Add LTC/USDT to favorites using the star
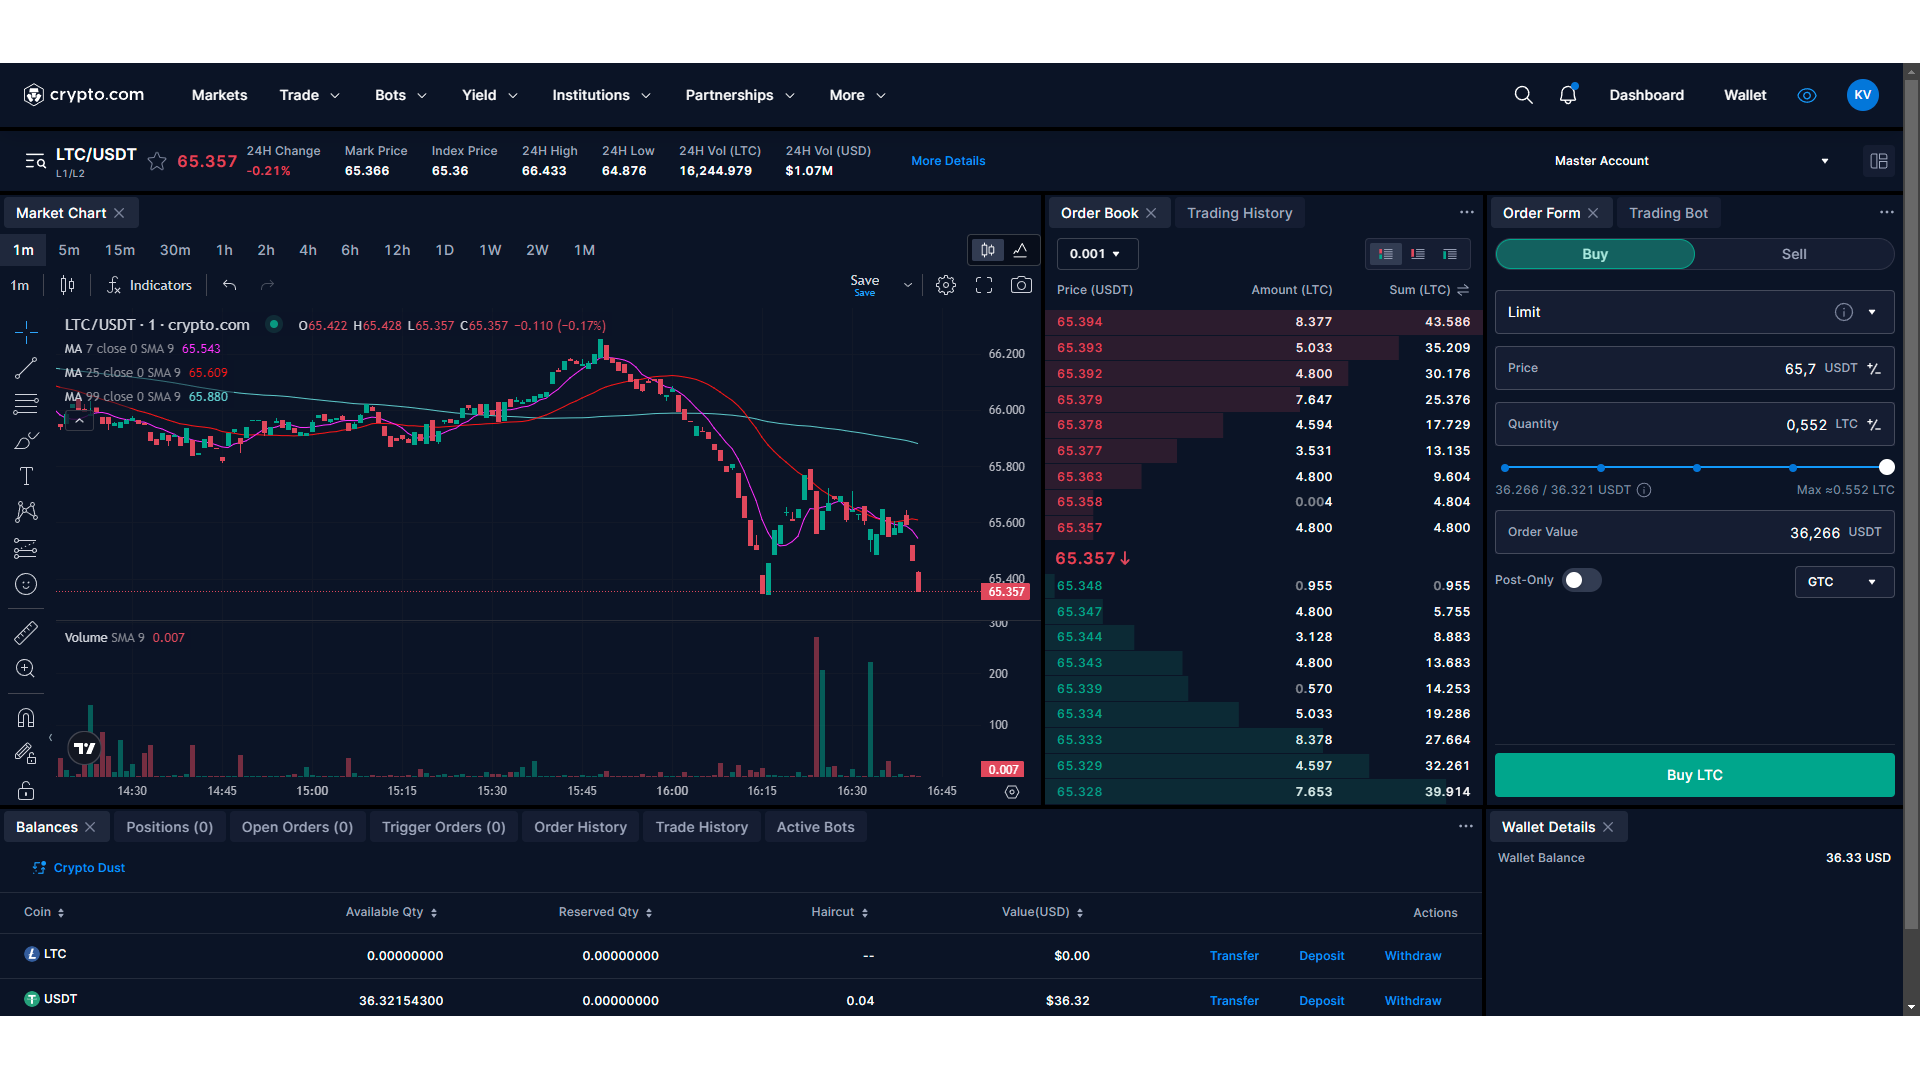Image resolution: width=1920 pixels, height=1080 pixels. click(157, 161)
